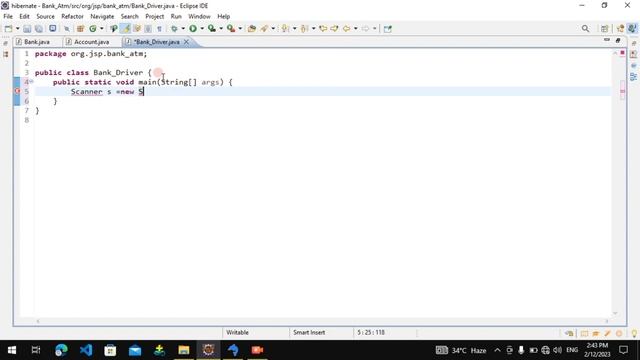The height and width of the screenshot is (360, 640).
Task: Maximize the editor area pane
Action: pyautogui.click(x=618, y=40)
